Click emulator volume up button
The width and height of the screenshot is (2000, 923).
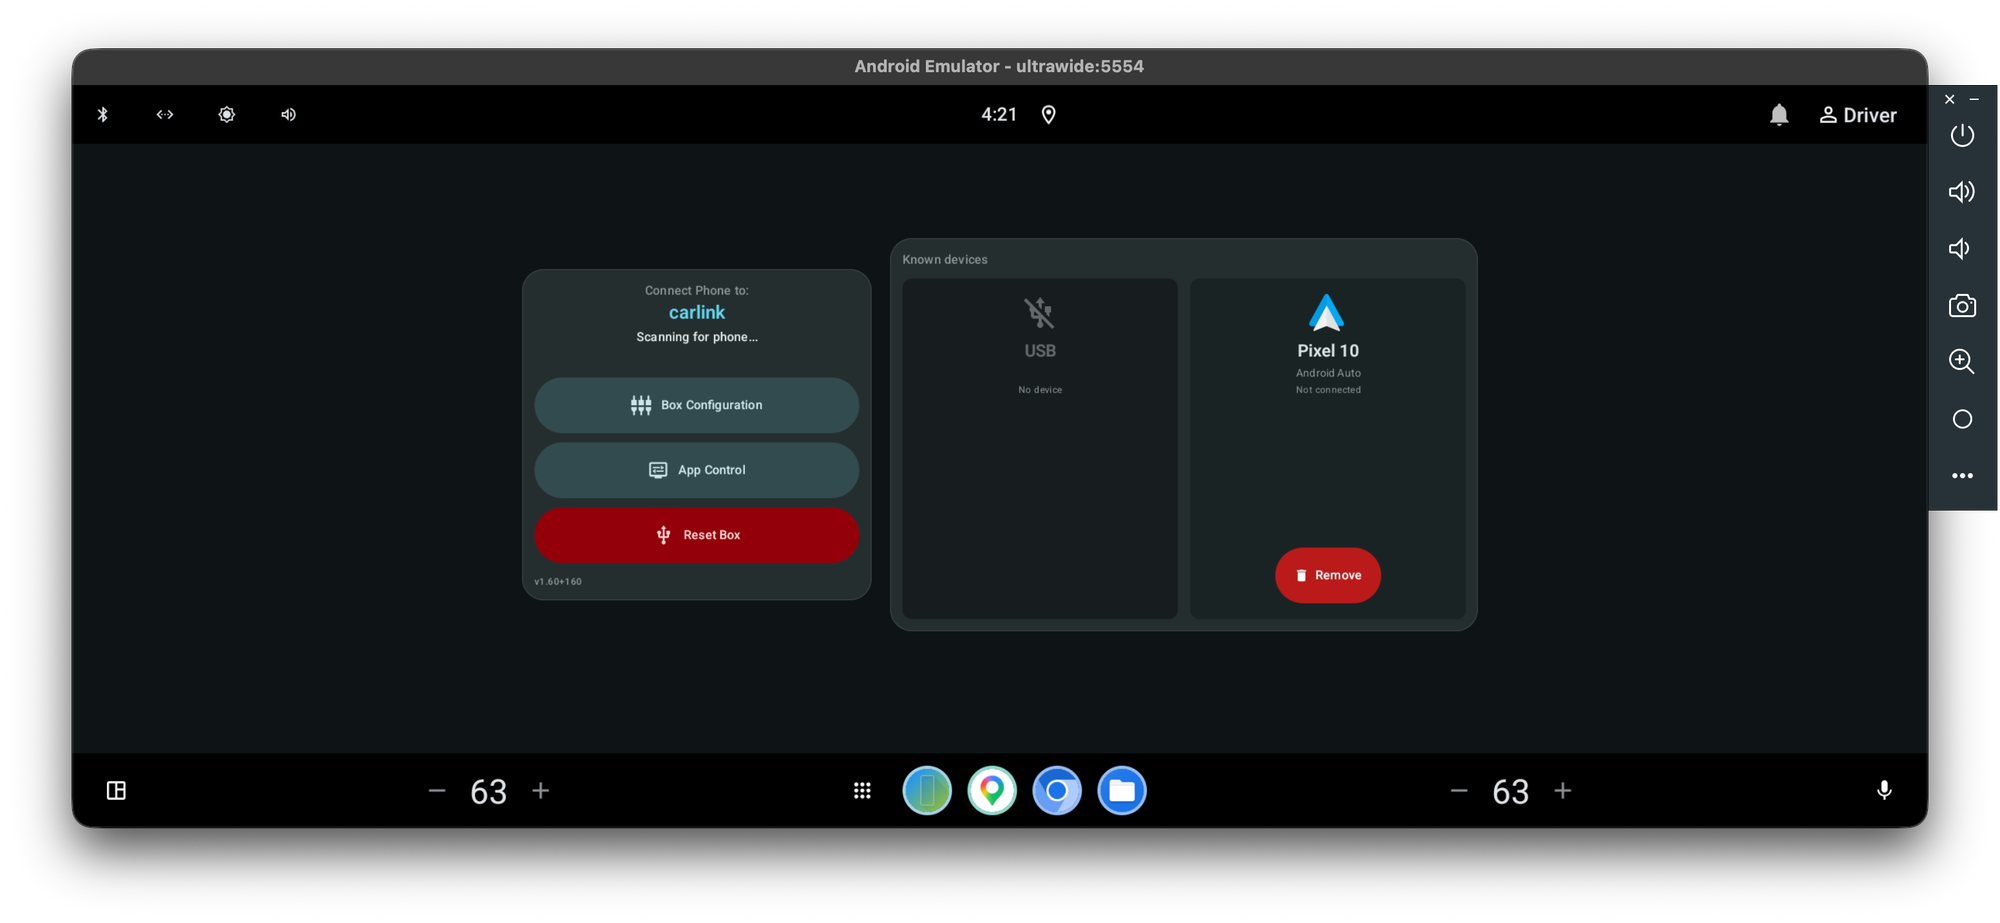[1962, 192]
